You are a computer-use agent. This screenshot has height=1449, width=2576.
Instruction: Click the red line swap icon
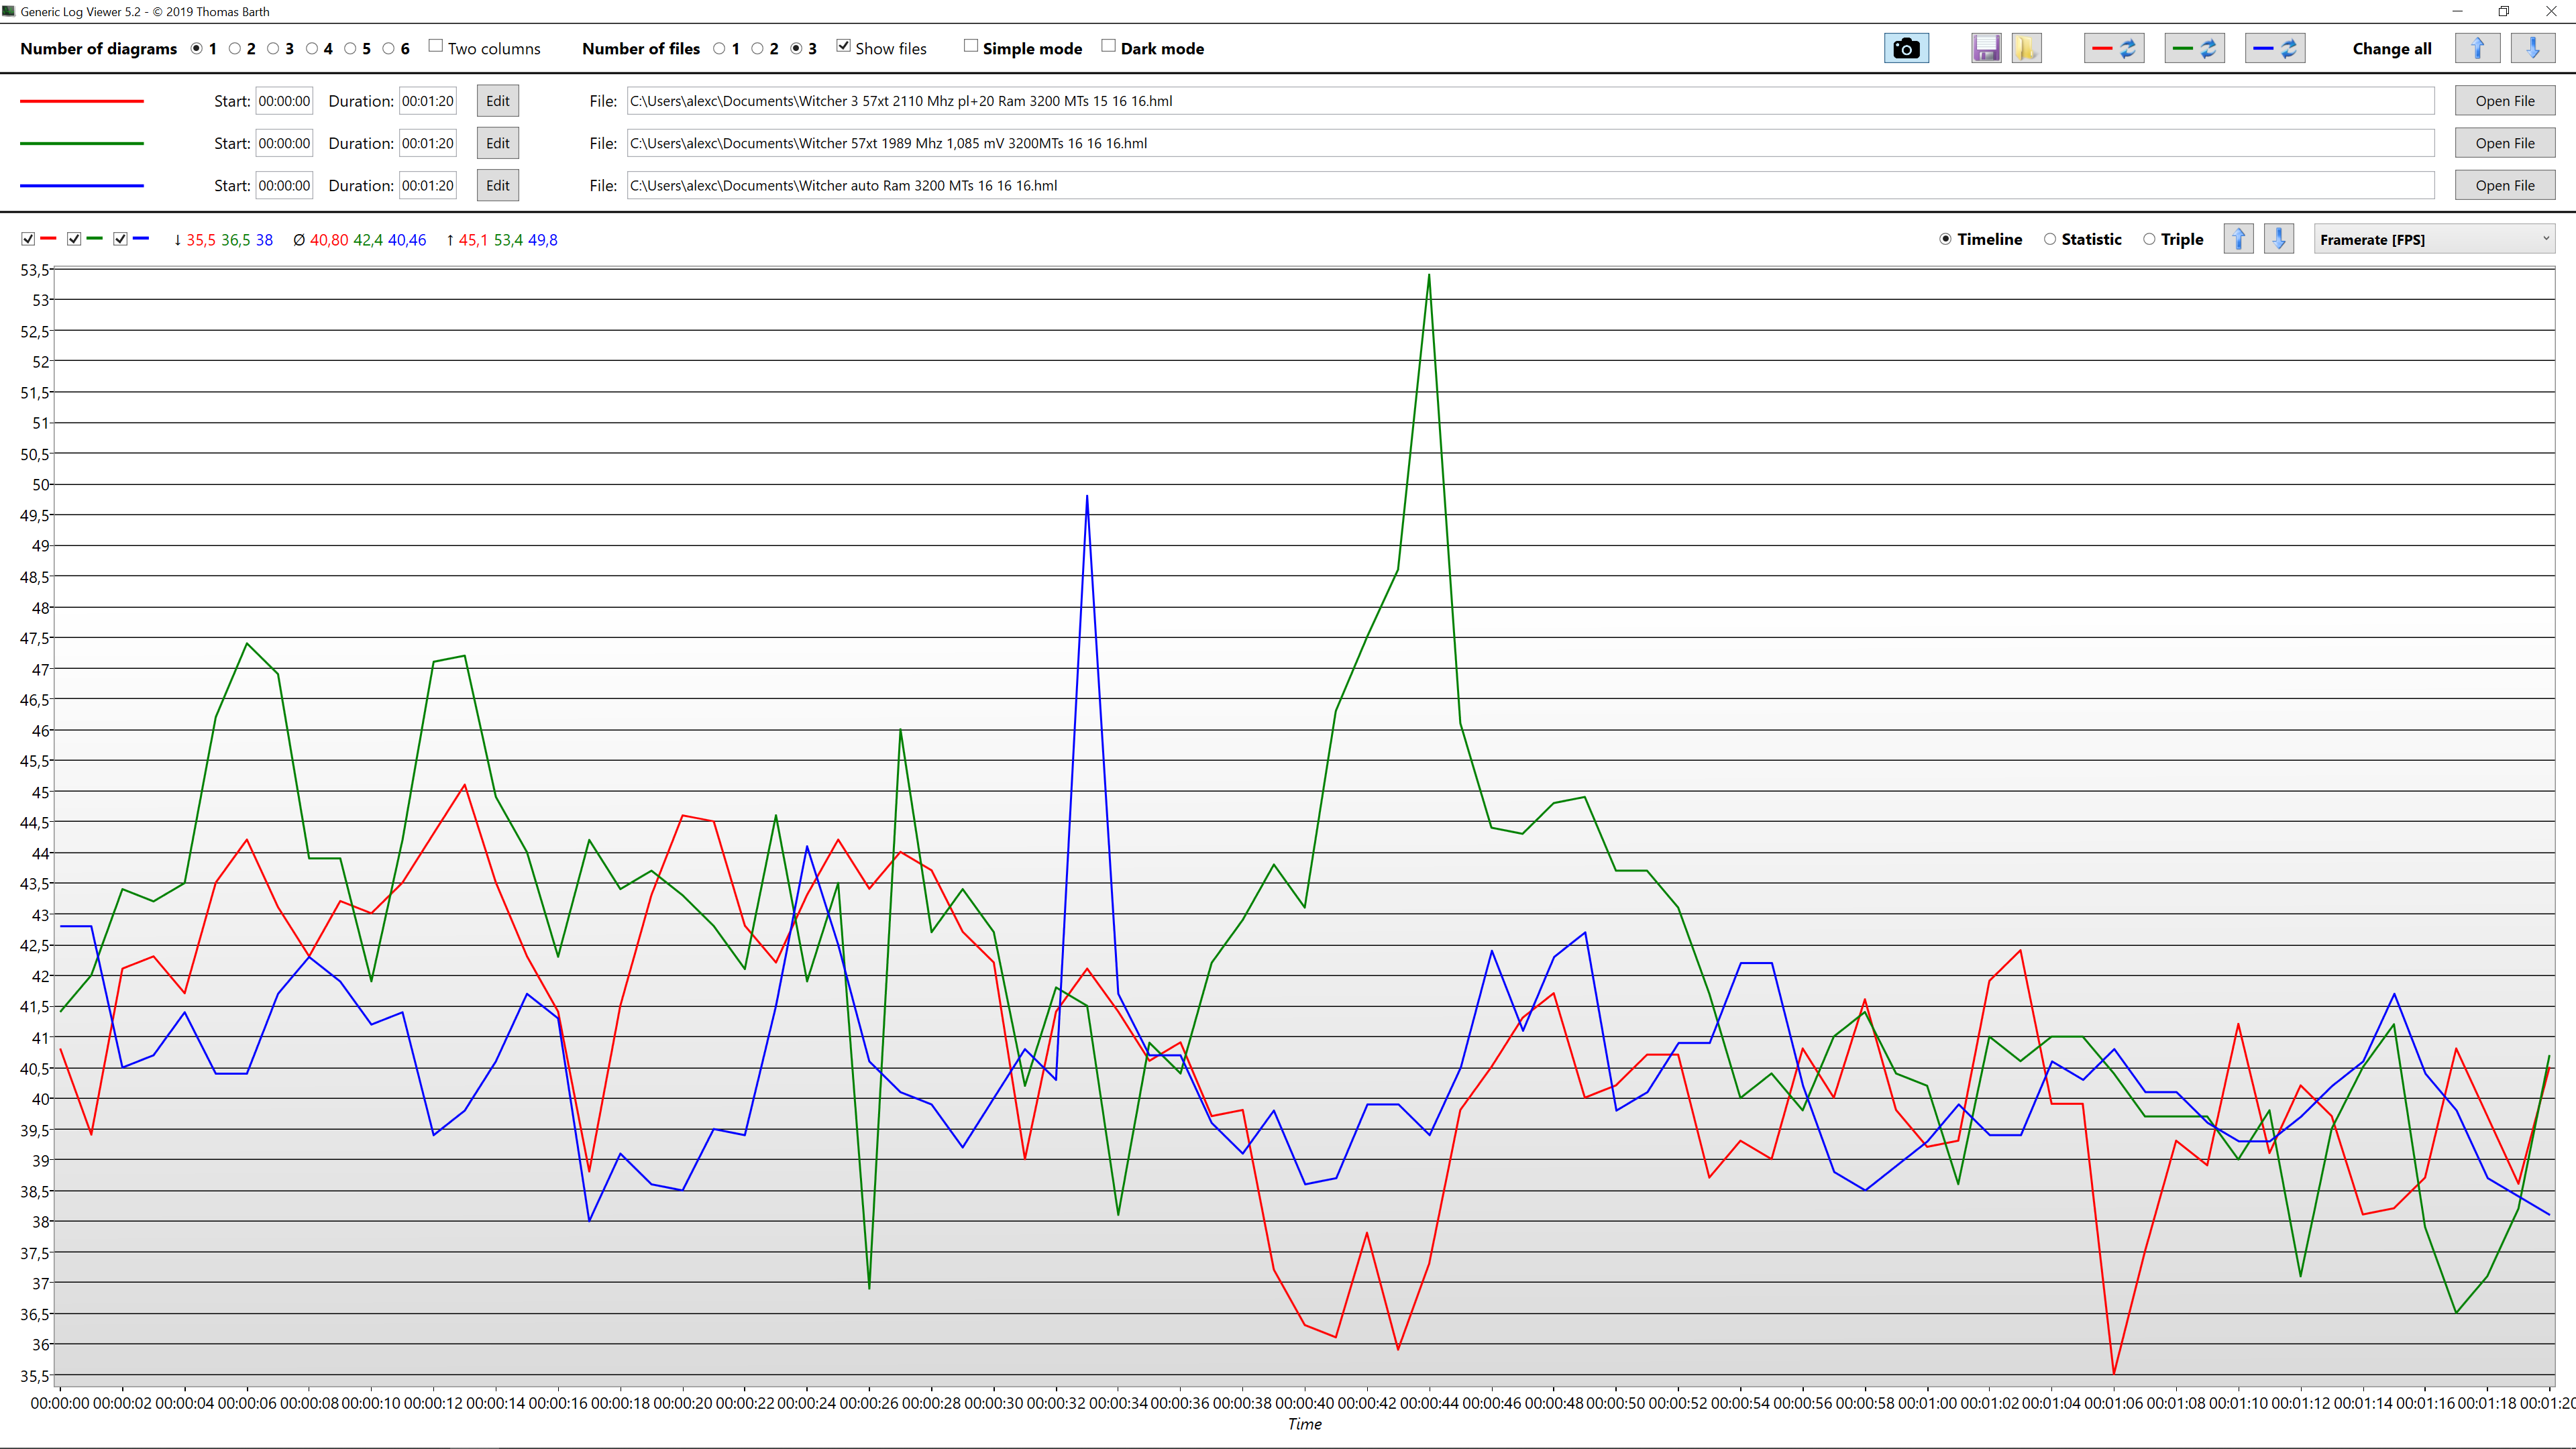(x=2113, y=48)
